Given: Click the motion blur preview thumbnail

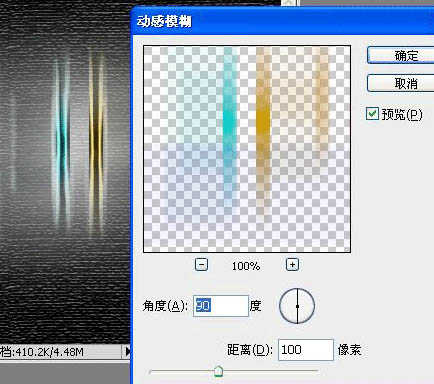Looking at the screenshot, I should point(247,149).
